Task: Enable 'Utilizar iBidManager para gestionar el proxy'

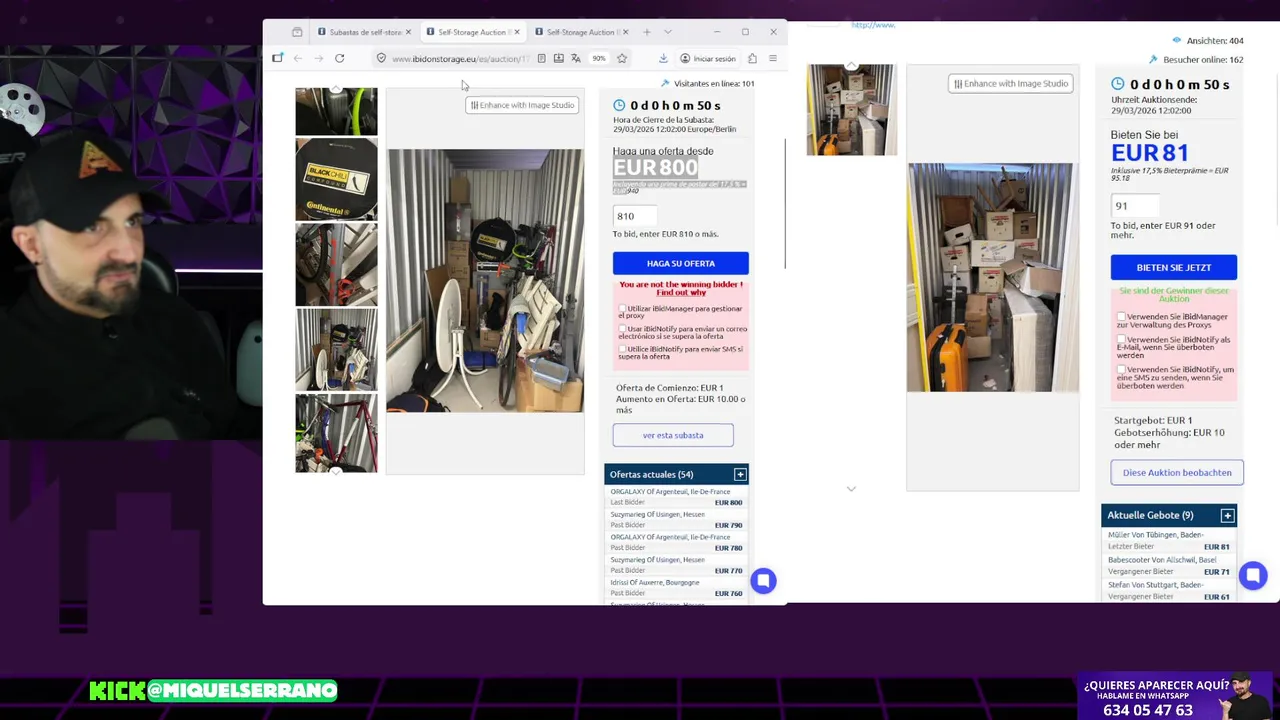Action: coord(622,309)
